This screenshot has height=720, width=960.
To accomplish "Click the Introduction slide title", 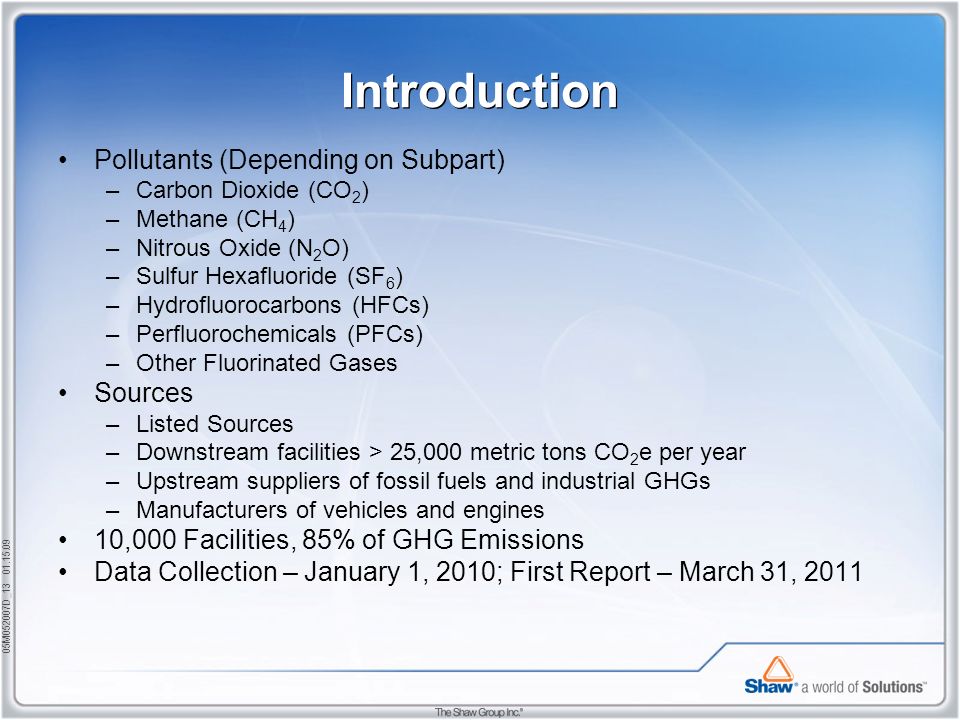I will pyautogui.click(x=479, y=92).
